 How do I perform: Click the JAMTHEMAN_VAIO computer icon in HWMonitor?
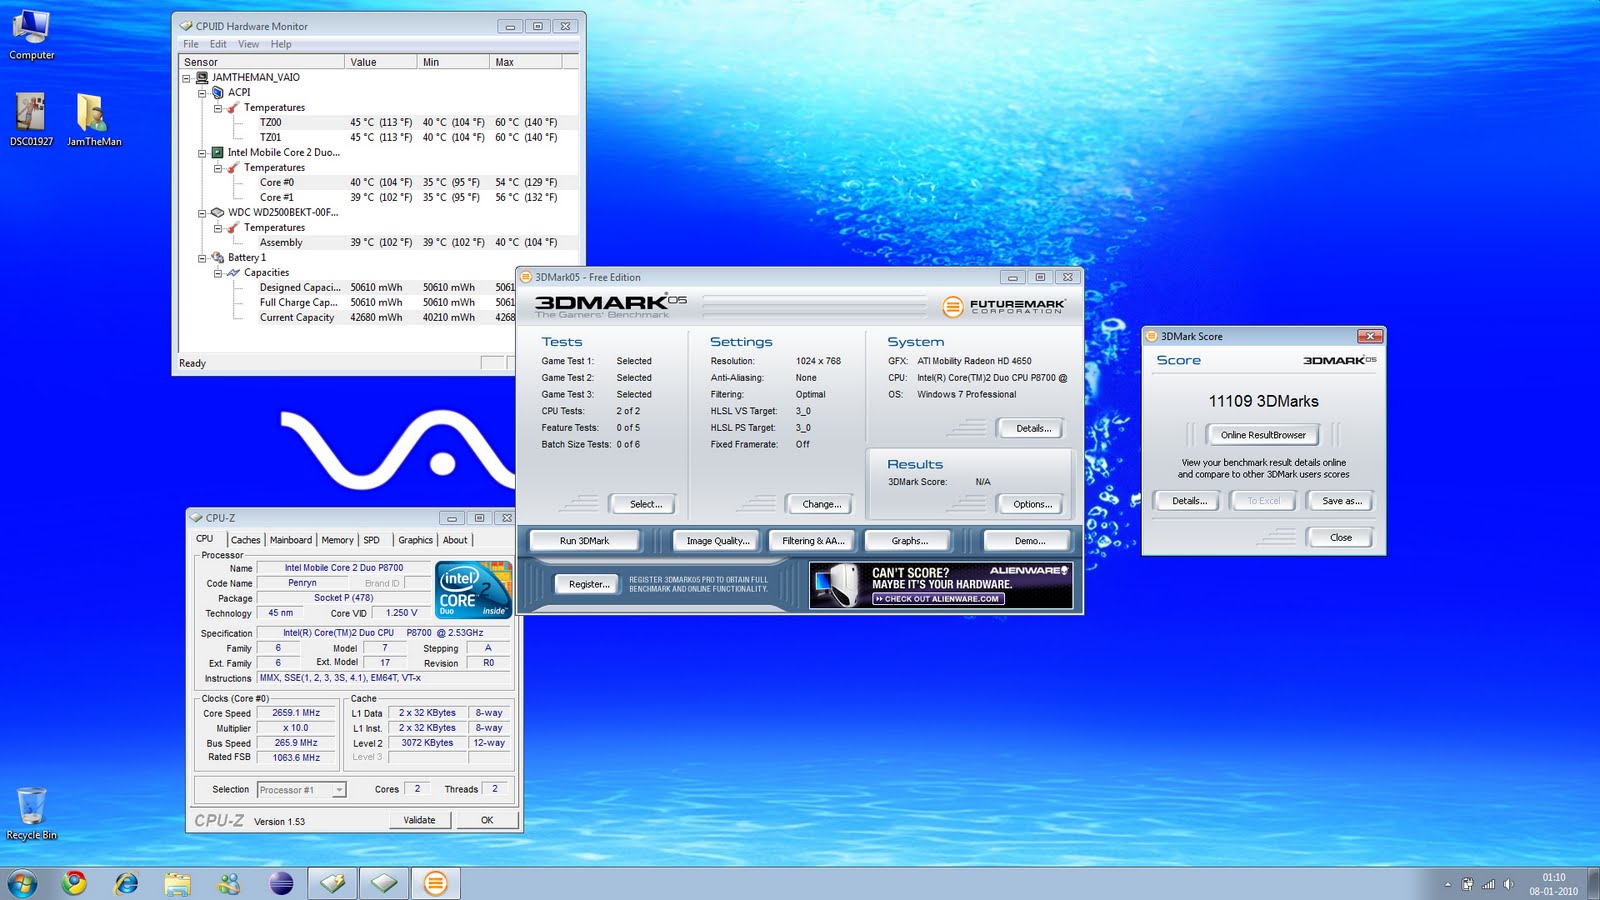pos(202,77)
